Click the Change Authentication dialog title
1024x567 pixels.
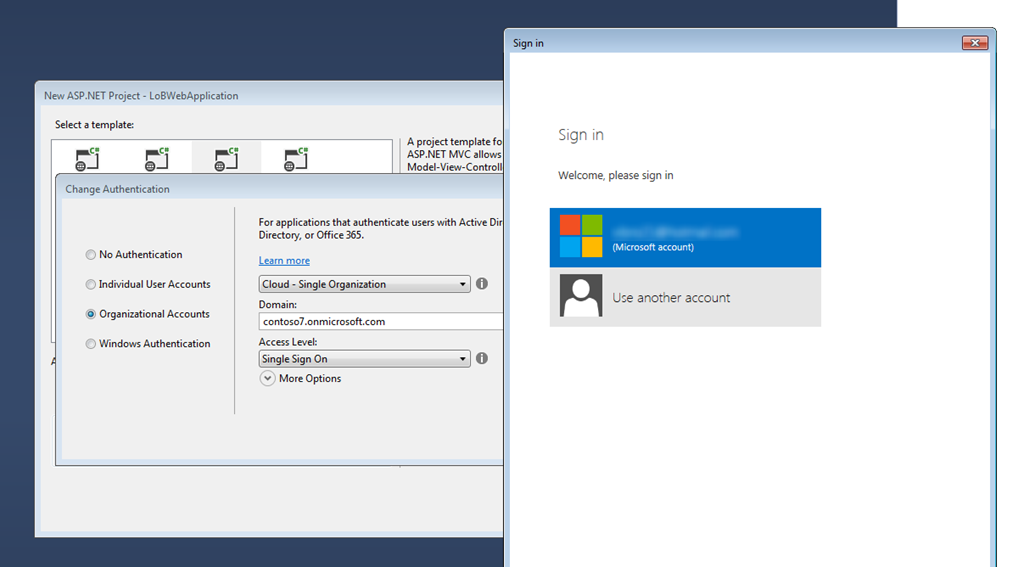point(118,189)
